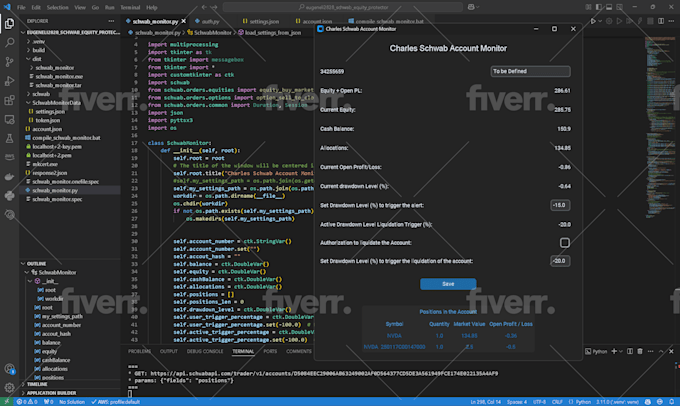Click Split Editor Right icon
The image size is (680, 406).
click(660, 21)
